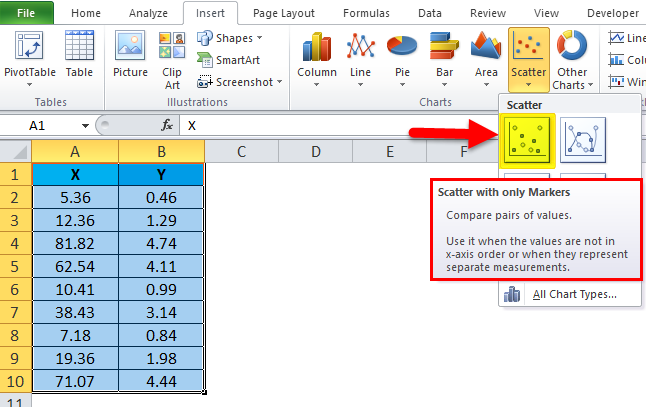Open the Clip Art pane
This screenshot has width=646, height=407.
click(172, 61)
